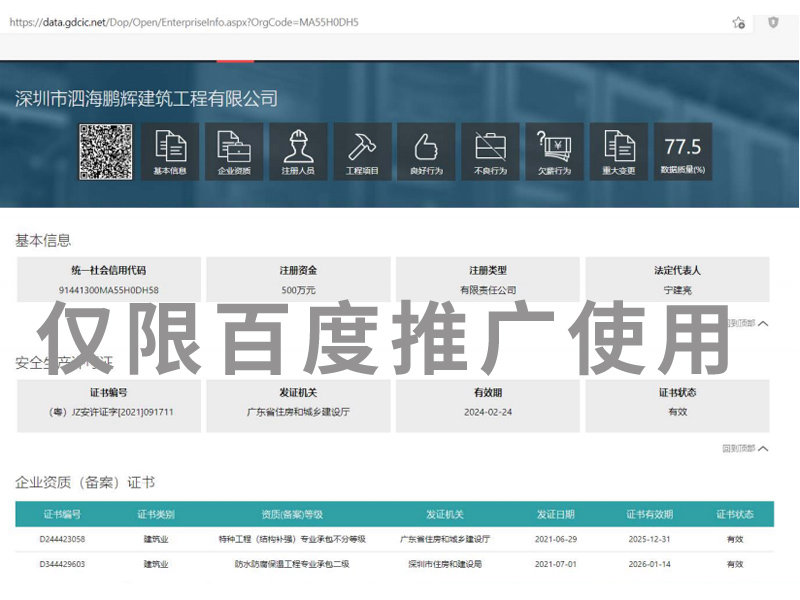Select the safety license expiry 2024-02-24
This screenshot has width=800, height=600.
click(x=488, y=412)
